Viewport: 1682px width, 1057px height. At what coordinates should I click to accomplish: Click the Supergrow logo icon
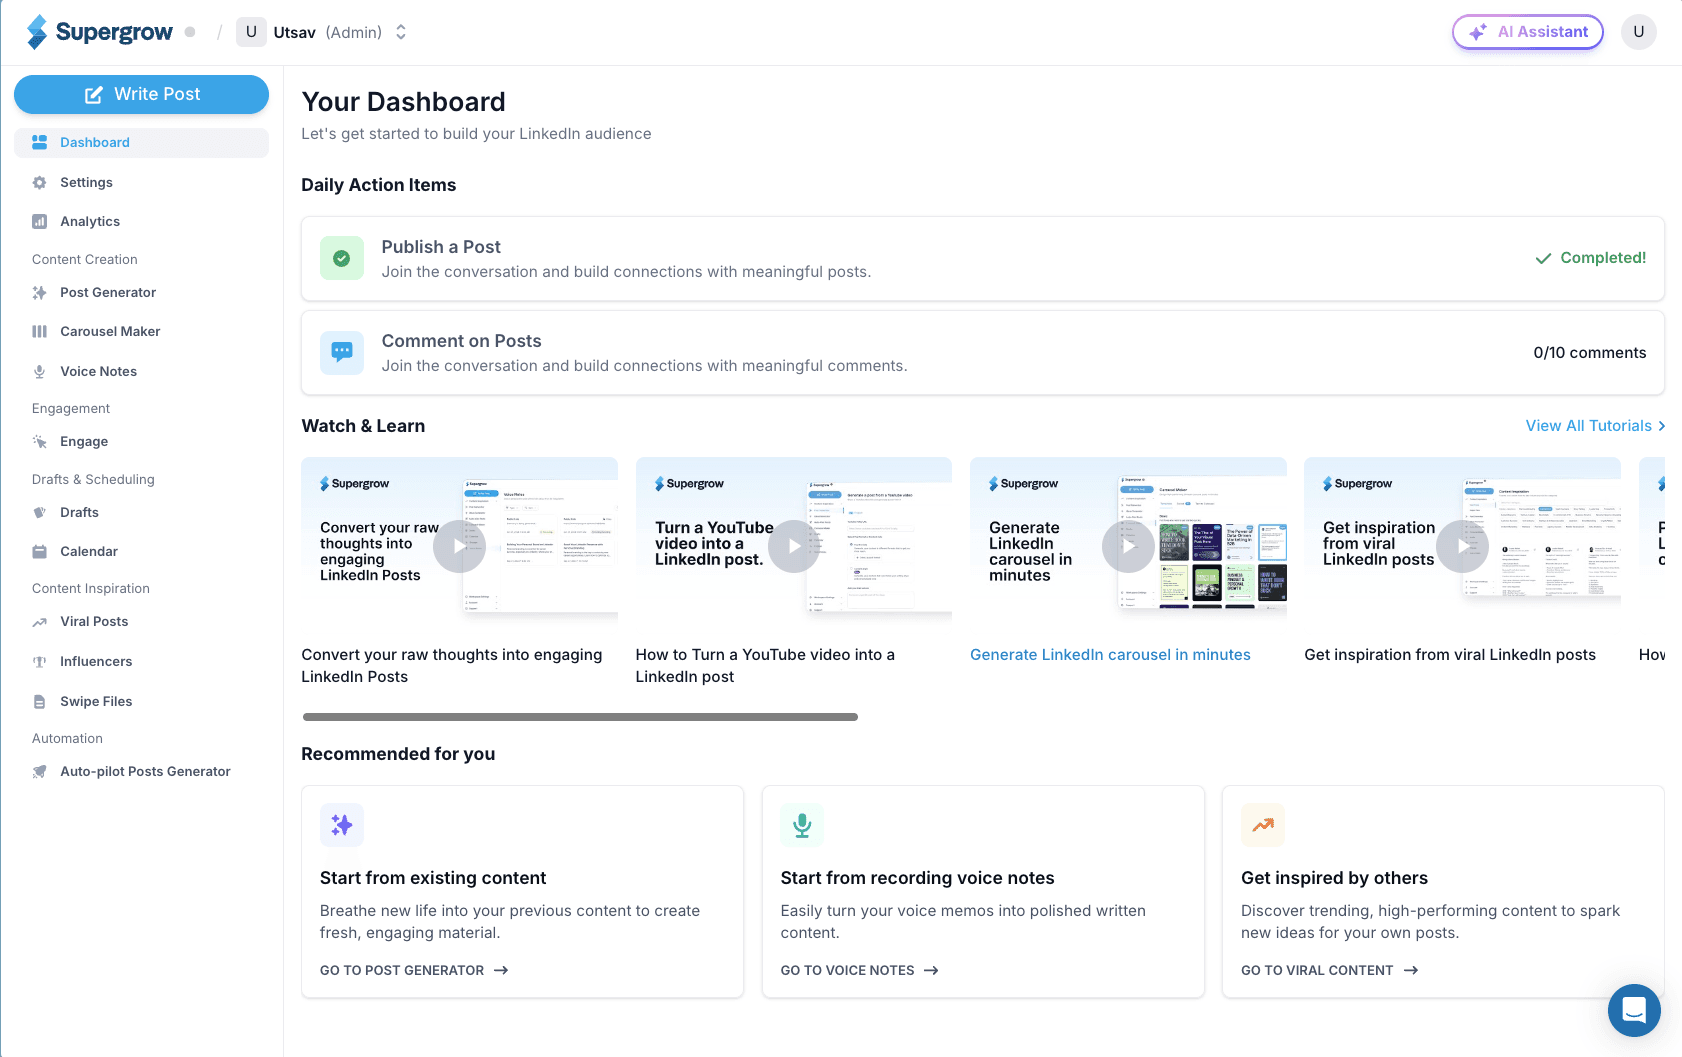coord(37,32)
